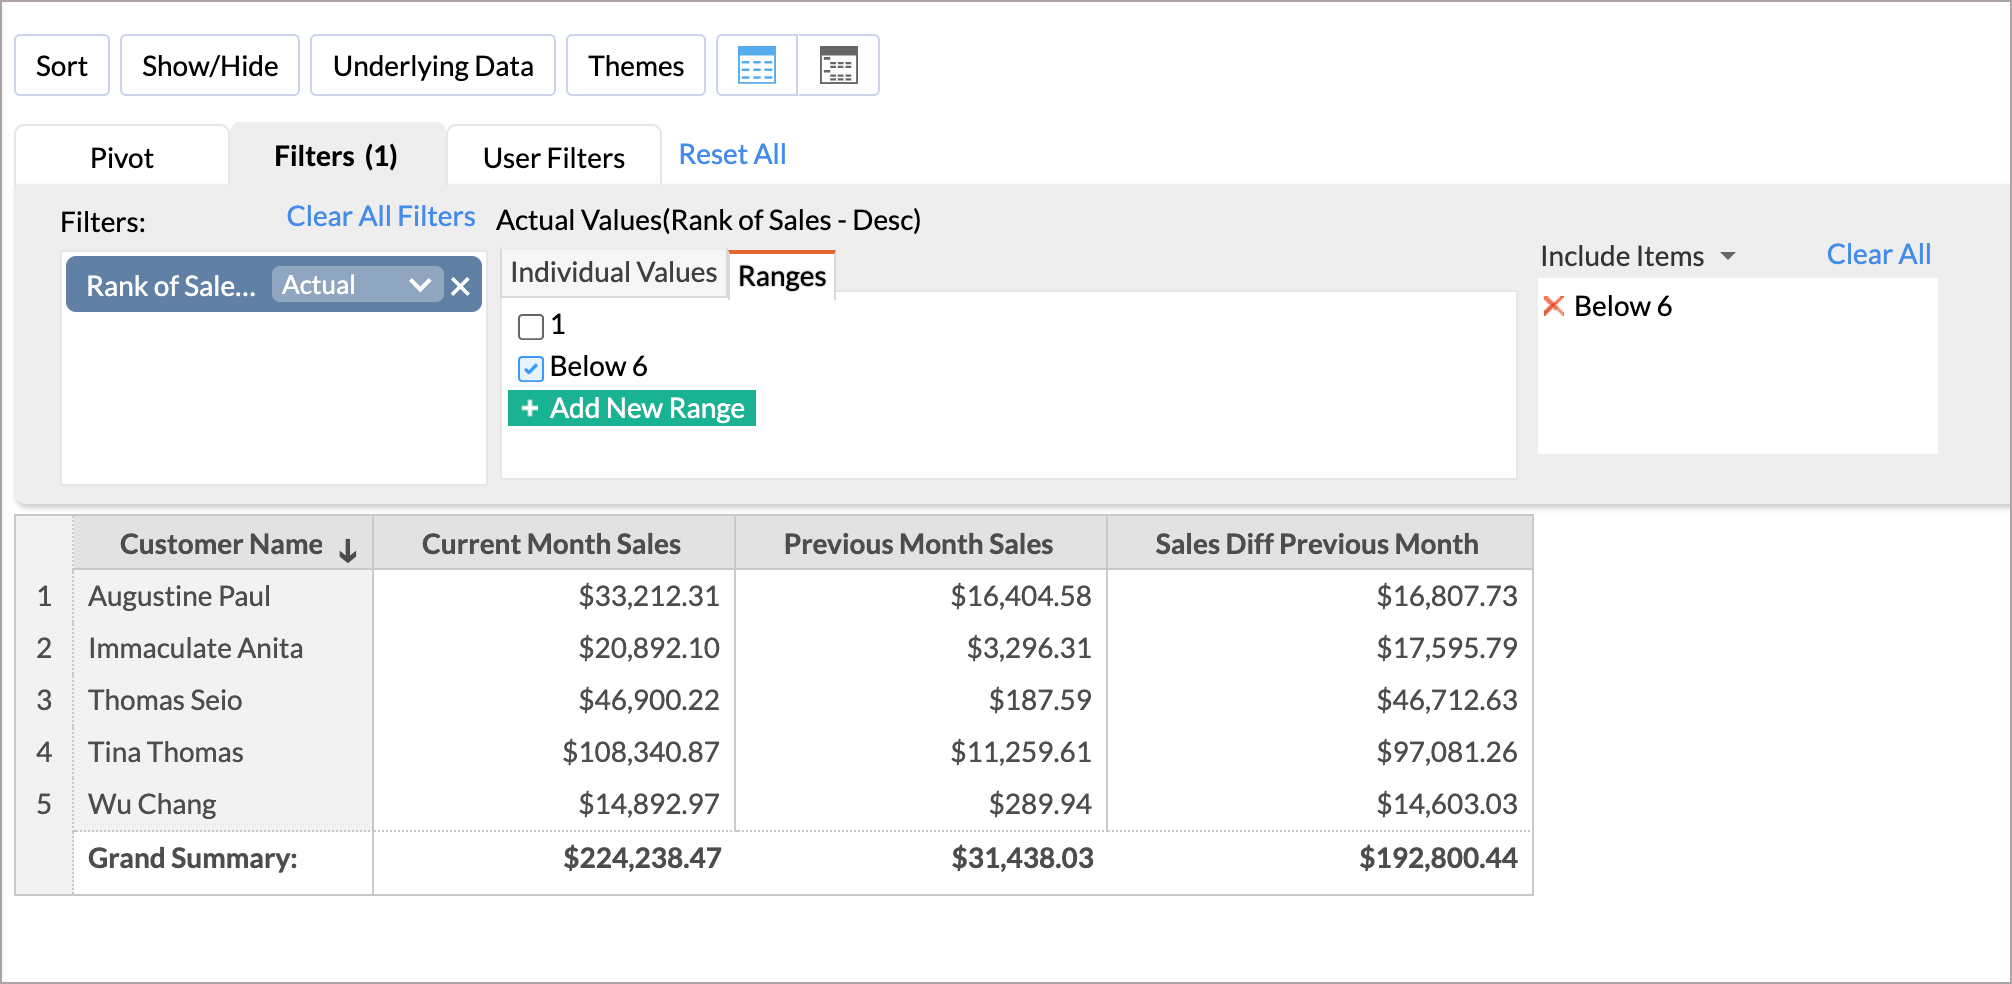Click the plus icon for Add New Range

pos(530,408)
